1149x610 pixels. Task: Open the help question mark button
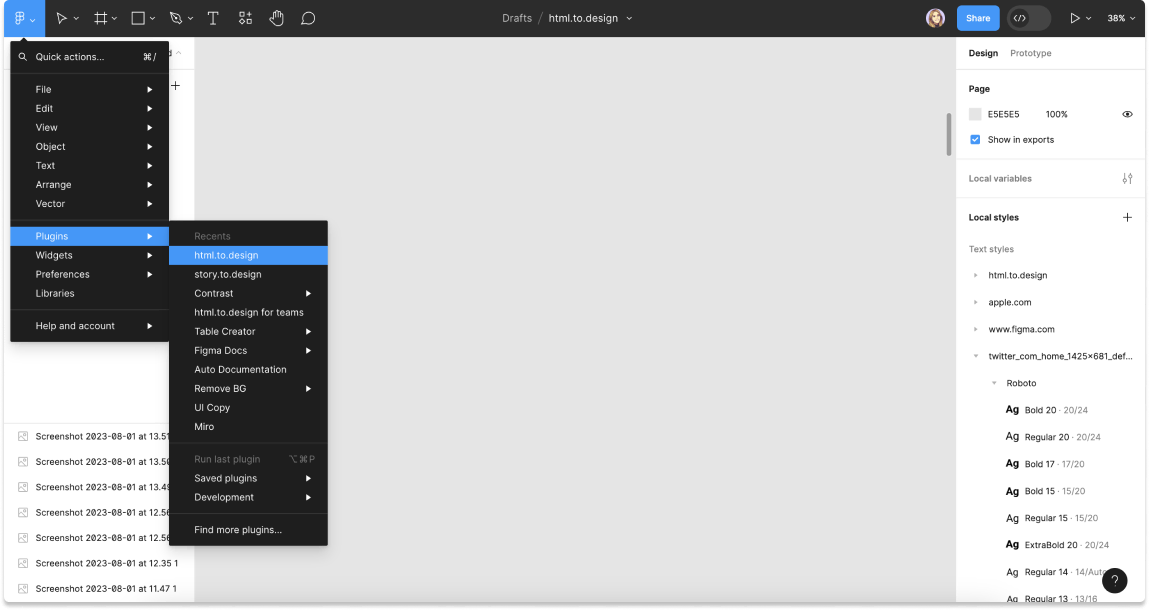click(1115, 581)
